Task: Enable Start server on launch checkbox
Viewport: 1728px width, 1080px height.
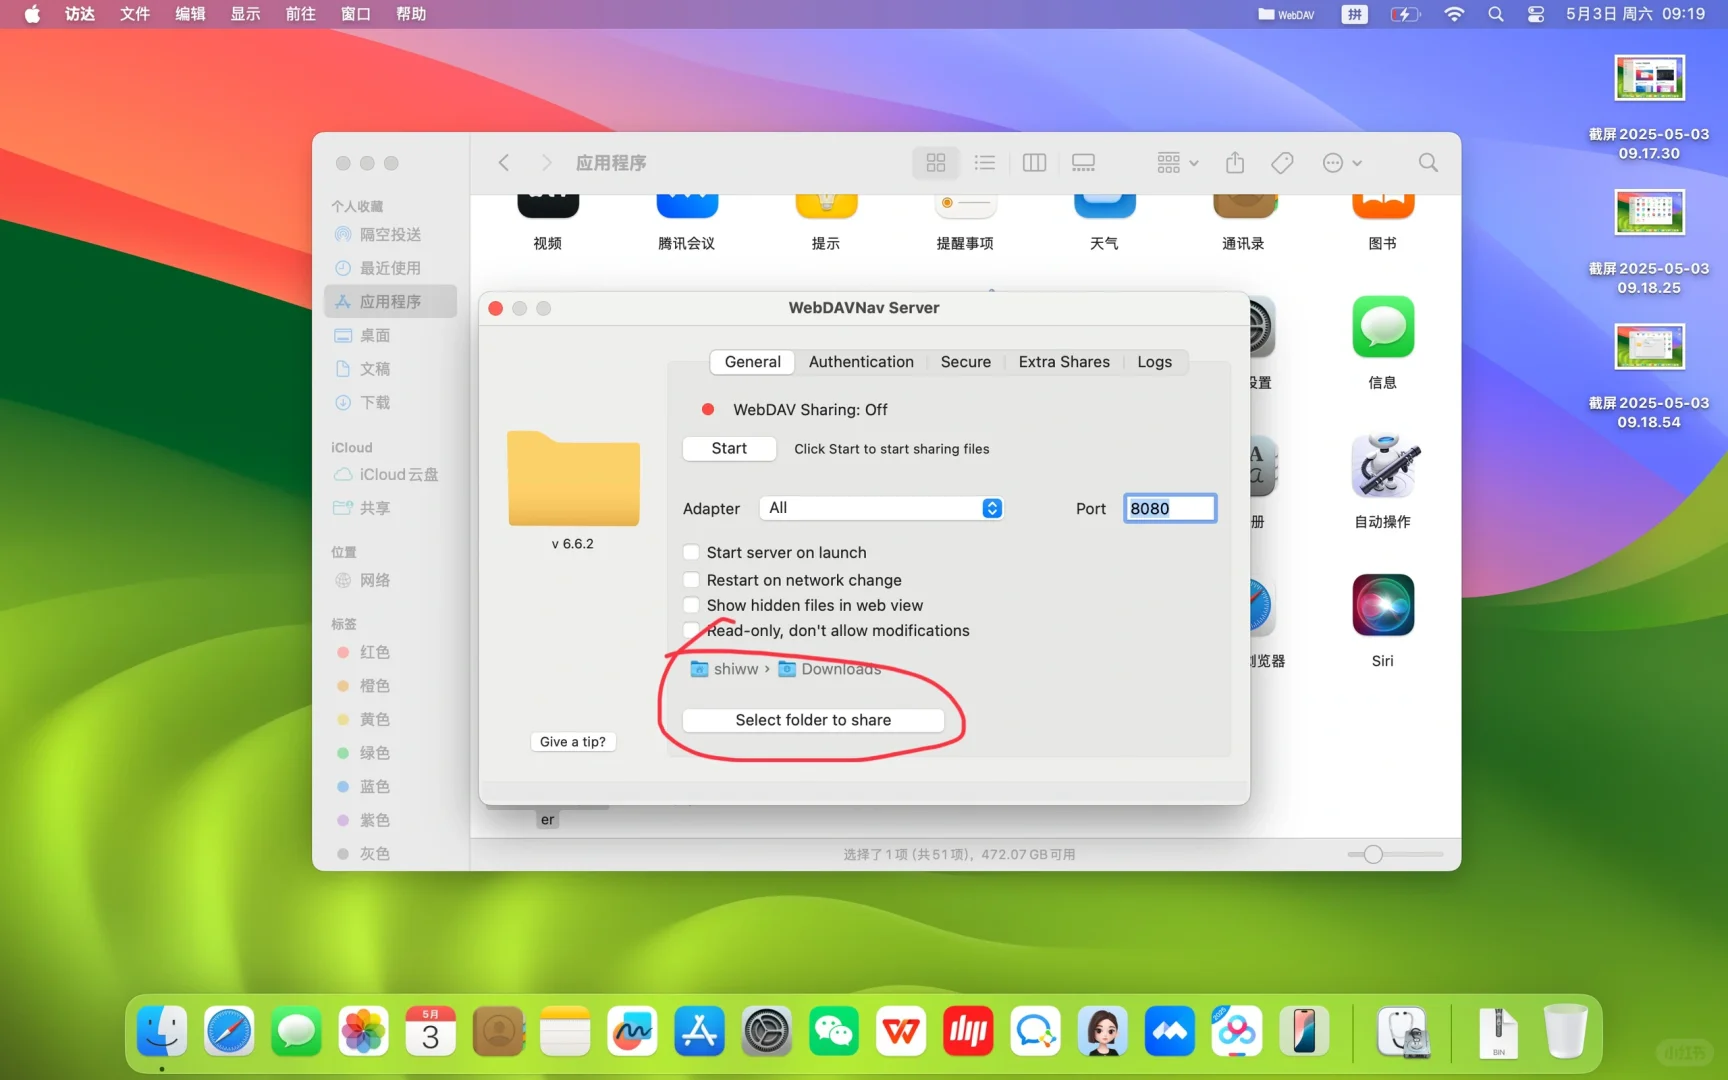Action: pos(691,552)
